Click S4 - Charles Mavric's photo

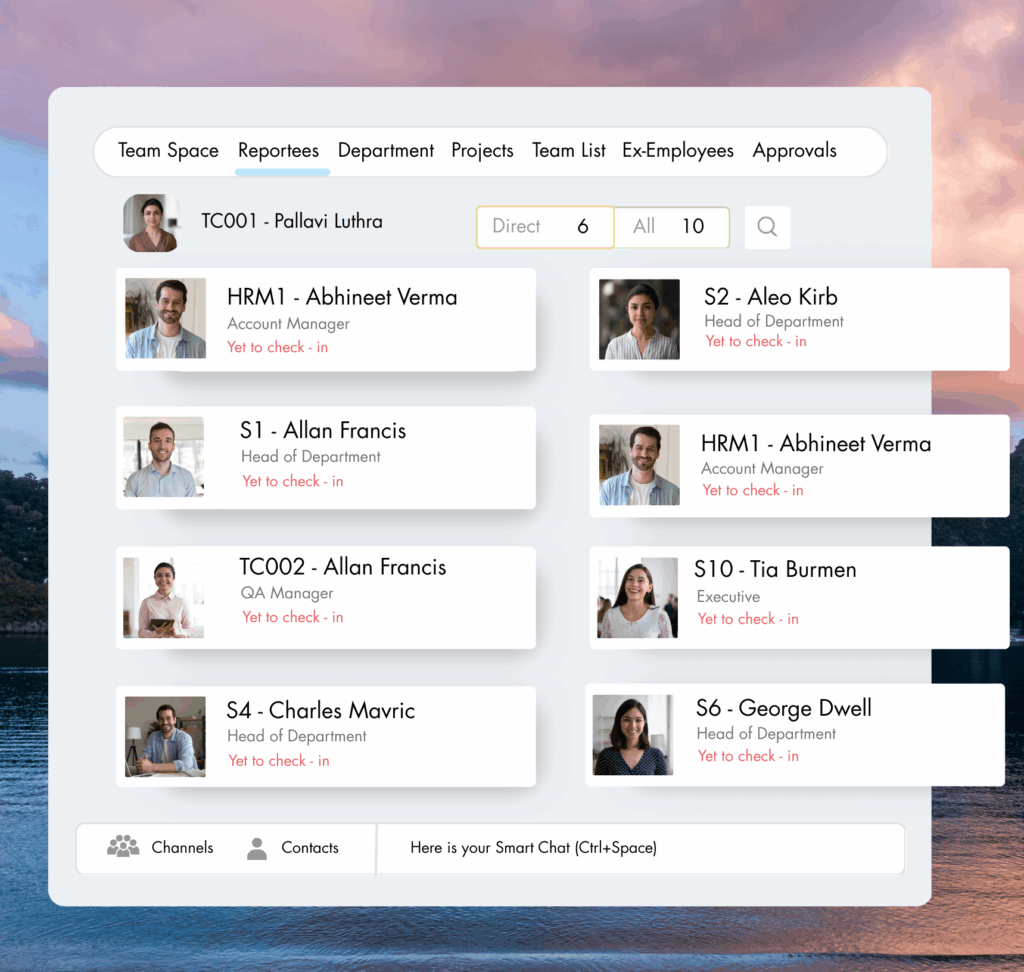point(165,736)
